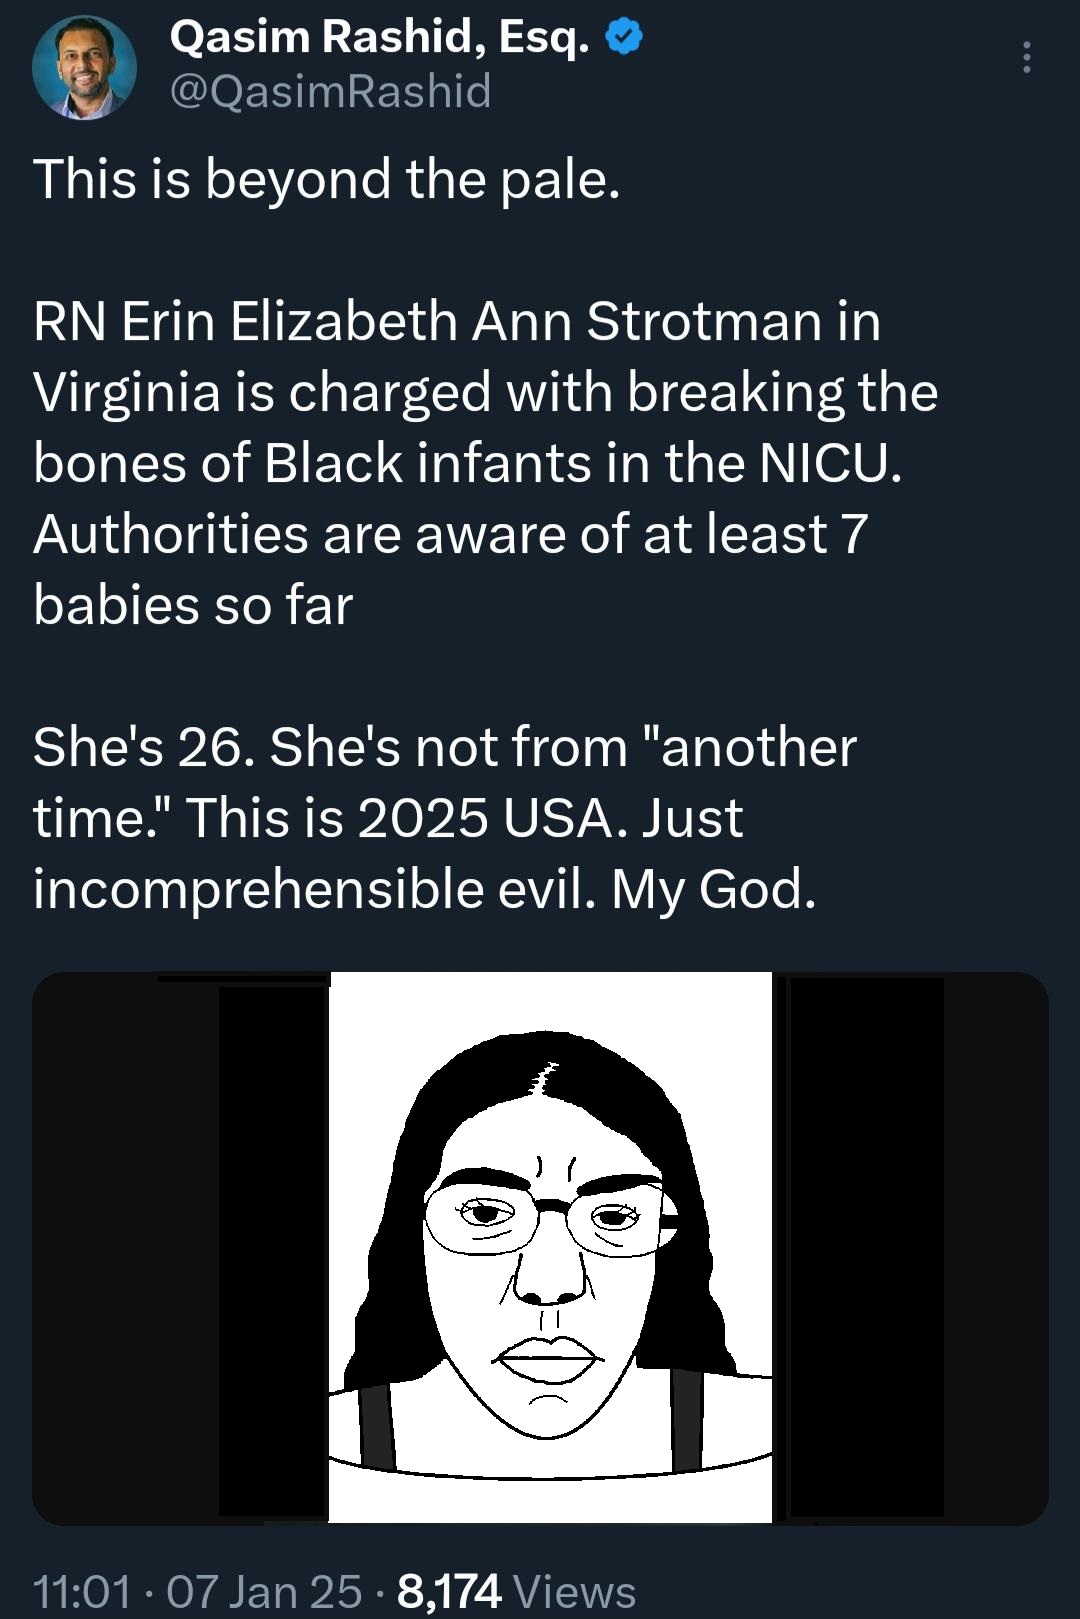Image resolution: width=1080 pixels, height=1619 pixels.
Task: Click the display name Qasim Rashid, Esq.
Action: coord(380,38)
